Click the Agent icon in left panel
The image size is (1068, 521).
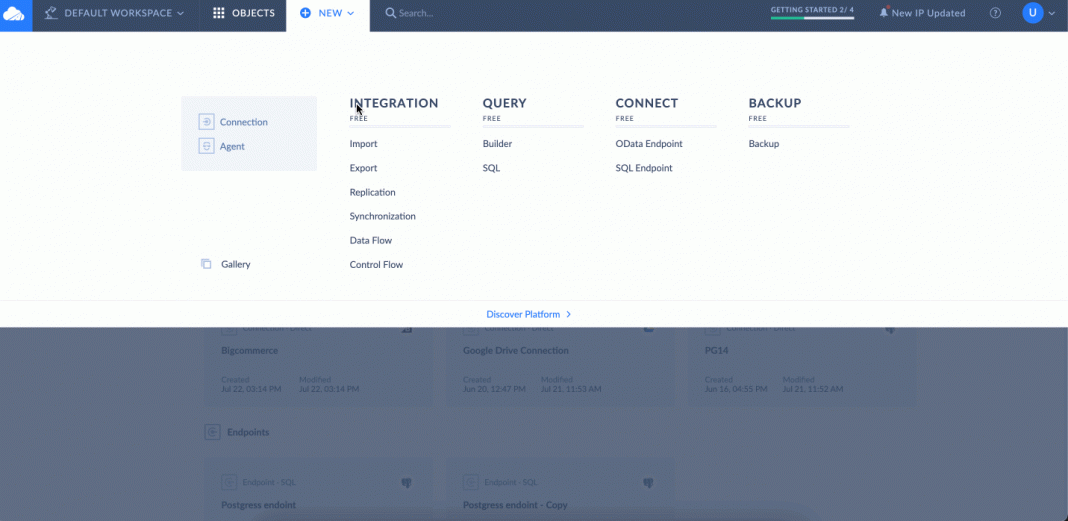207,146
